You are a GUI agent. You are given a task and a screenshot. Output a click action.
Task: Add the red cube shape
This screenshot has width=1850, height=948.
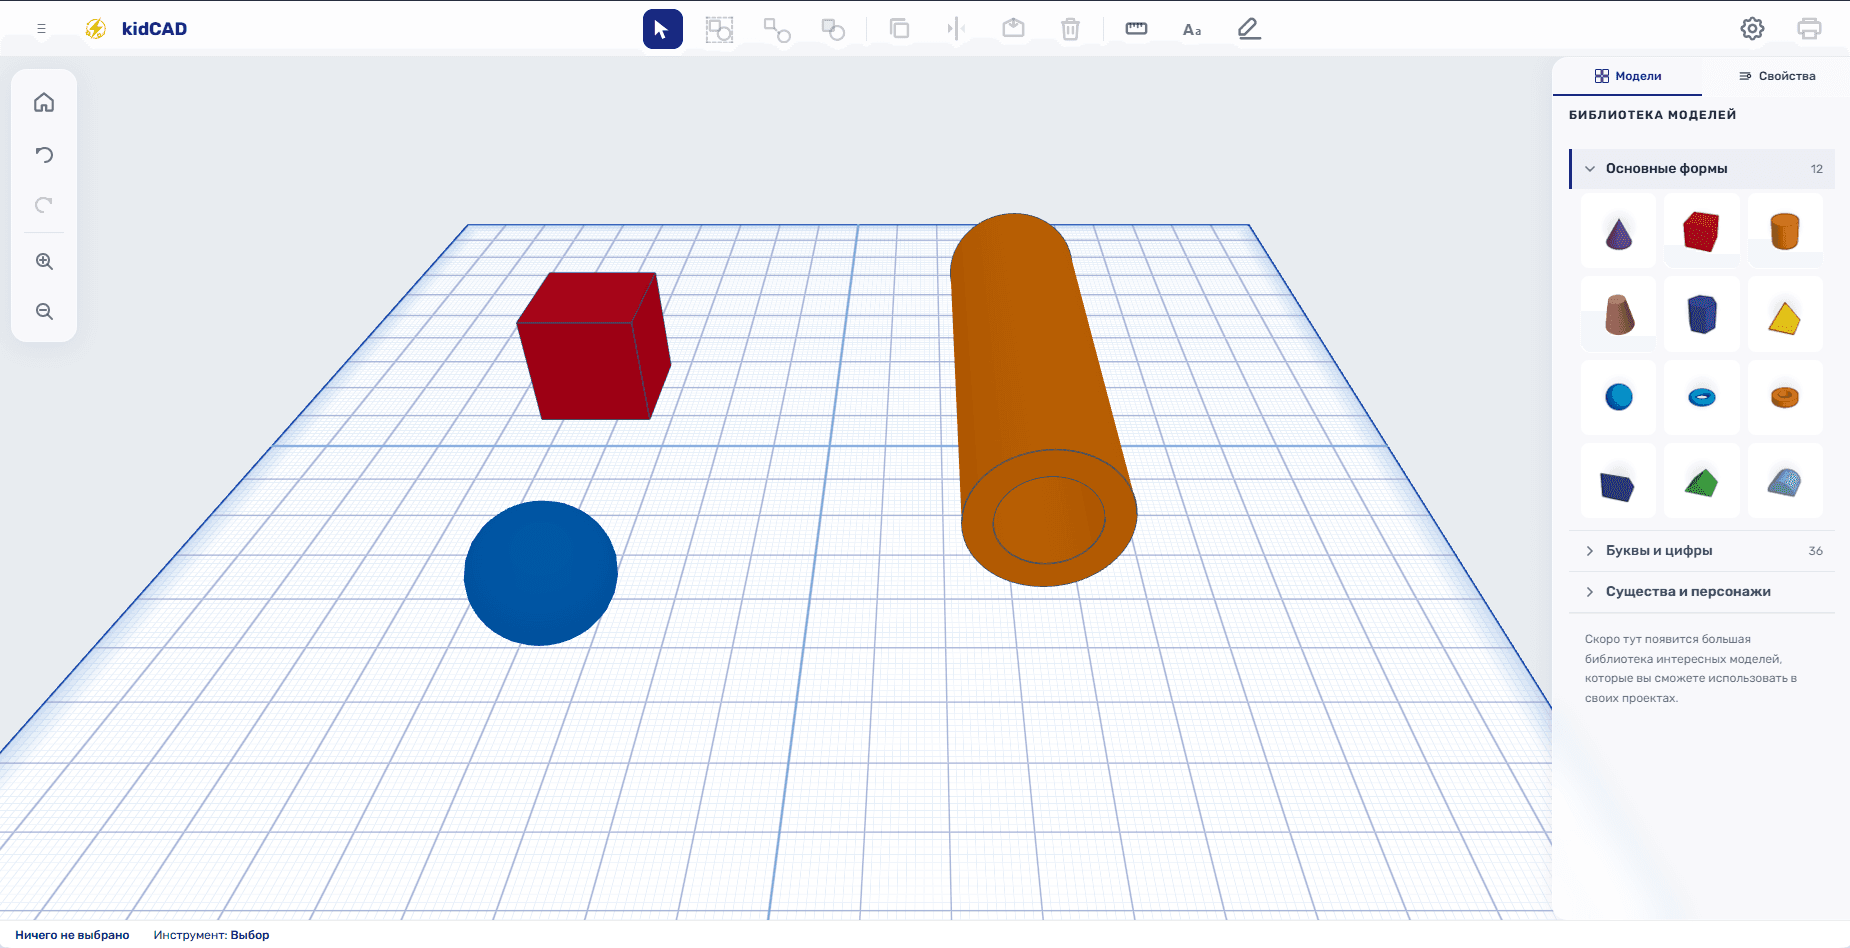[x=1701, y=232]
